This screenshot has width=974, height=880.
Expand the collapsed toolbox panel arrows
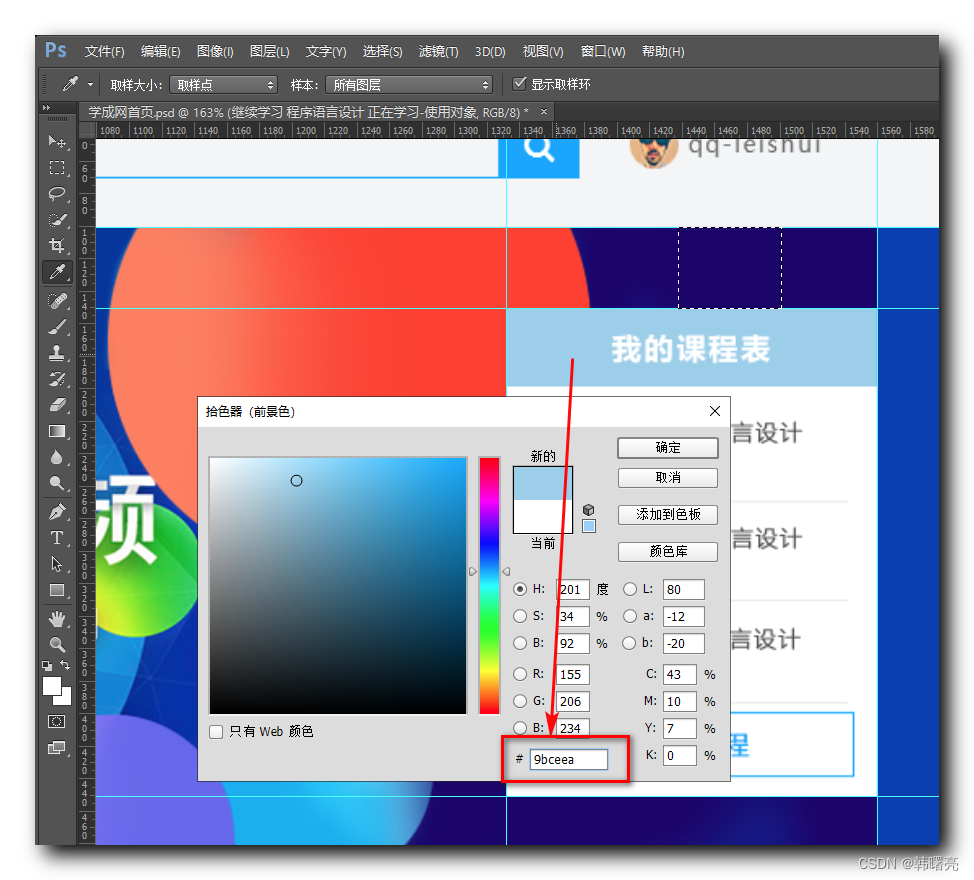tap(46, 108)
